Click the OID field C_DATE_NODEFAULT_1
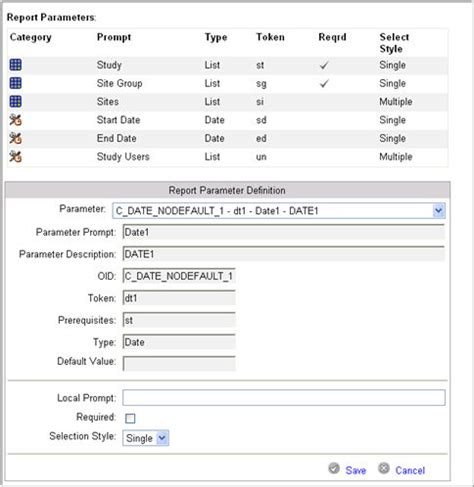This screenshot has width=474, height=487. (x=179, y=276)
